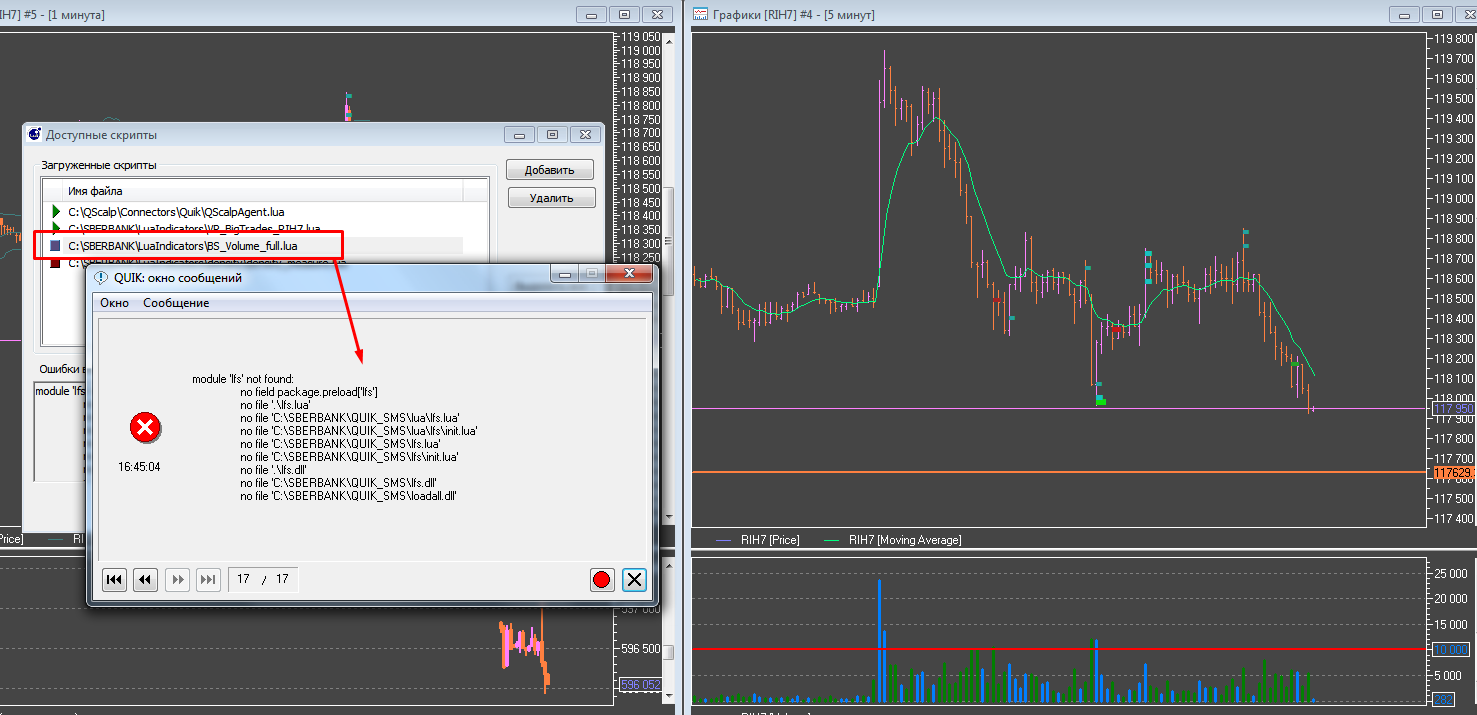Click the RIH7 [Price] legend entry
The width and height of the screenshot is (1477, 715).
tap(768, 540)
